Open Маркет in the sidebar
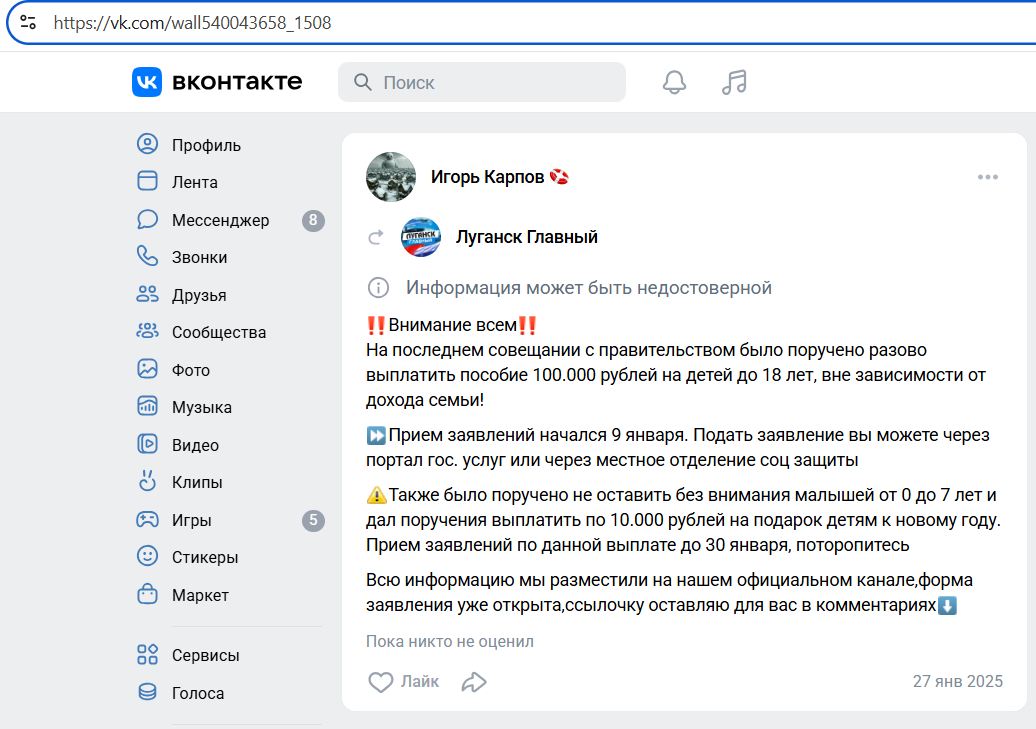The width and height of the screenshot is (1036, 729). [200, 594]
